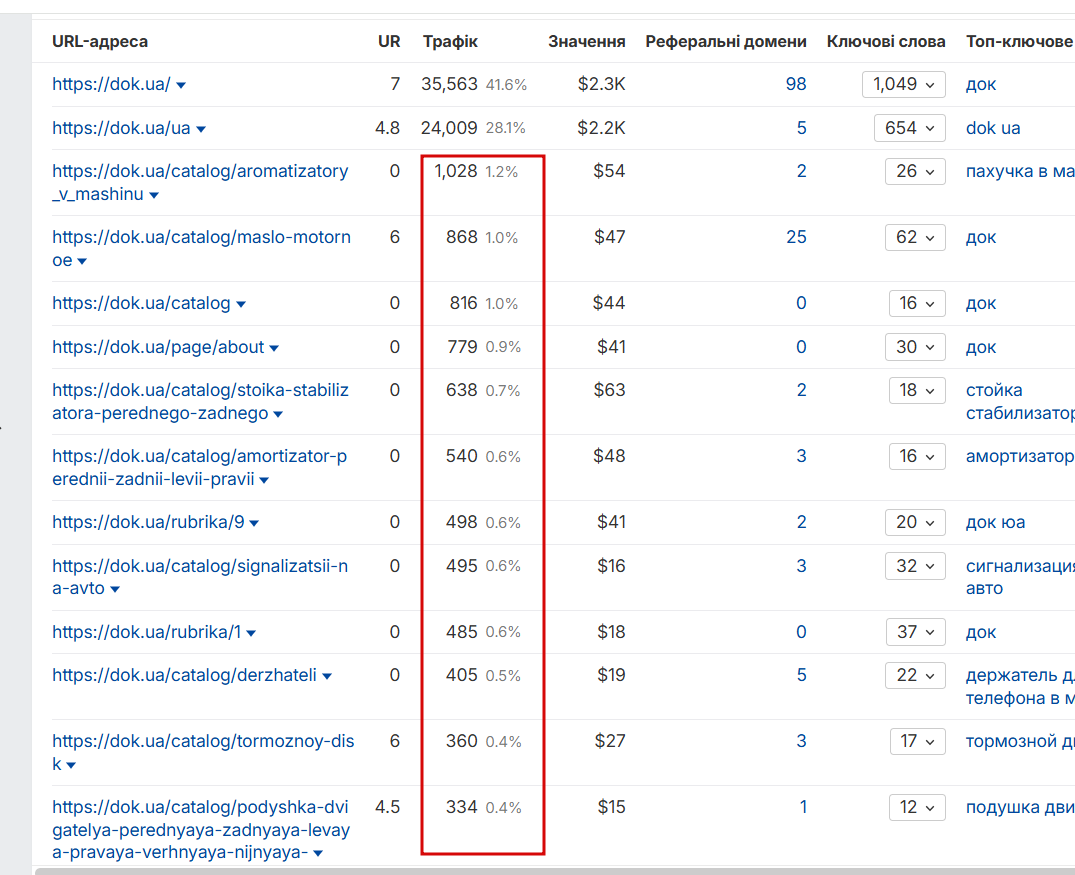This screenshot has height=875, width=1075.
Task: Sort by Ключові слова column header
Action: [x=886, y=41]
